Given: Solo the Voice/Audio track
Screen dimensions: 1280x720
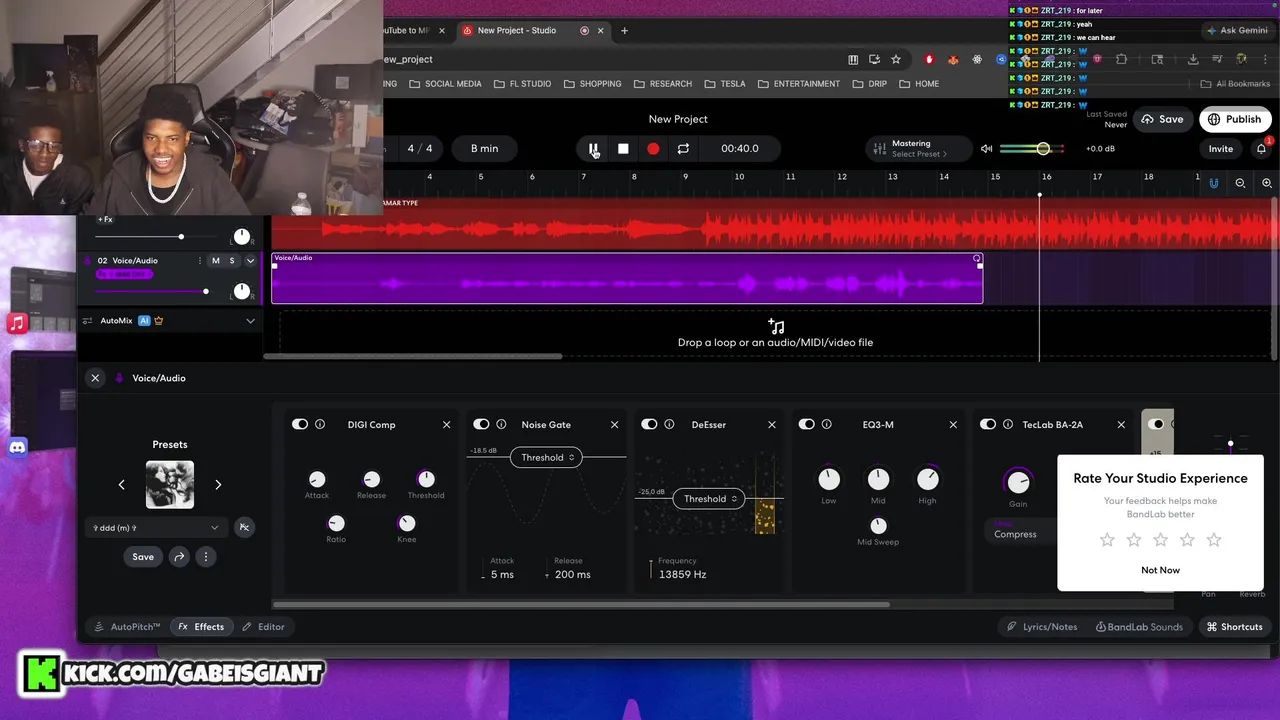Looking at the screenshot, I should click(x=232, y=261).
